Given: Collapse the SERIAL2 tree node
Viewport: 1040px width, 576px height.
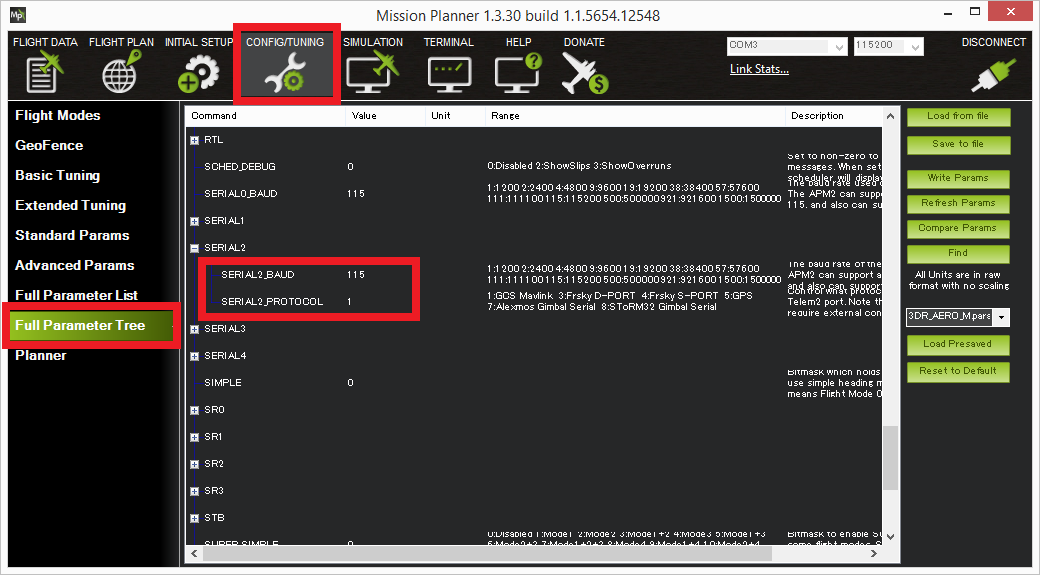Looking at the screenshot, I should pyautogui.click(x=195, y=247).
